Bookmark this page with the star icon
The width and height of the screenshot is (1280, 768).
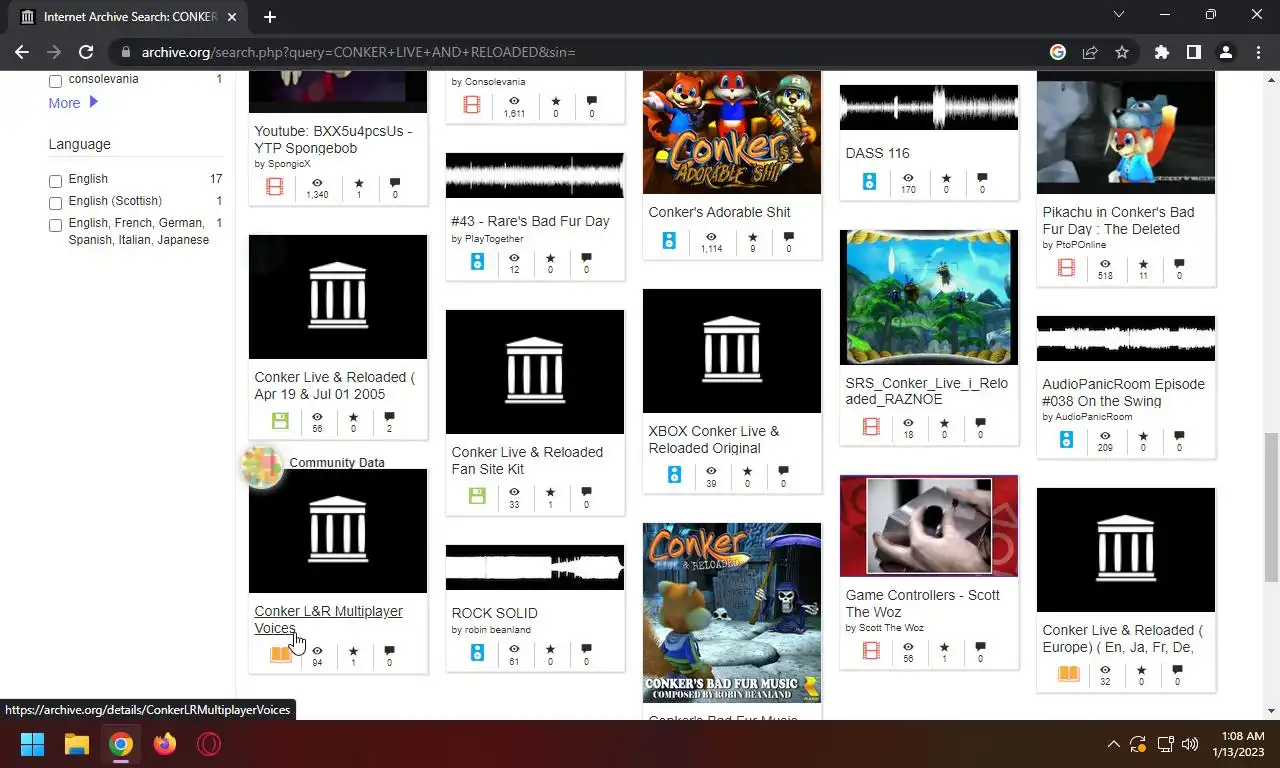1122,52
